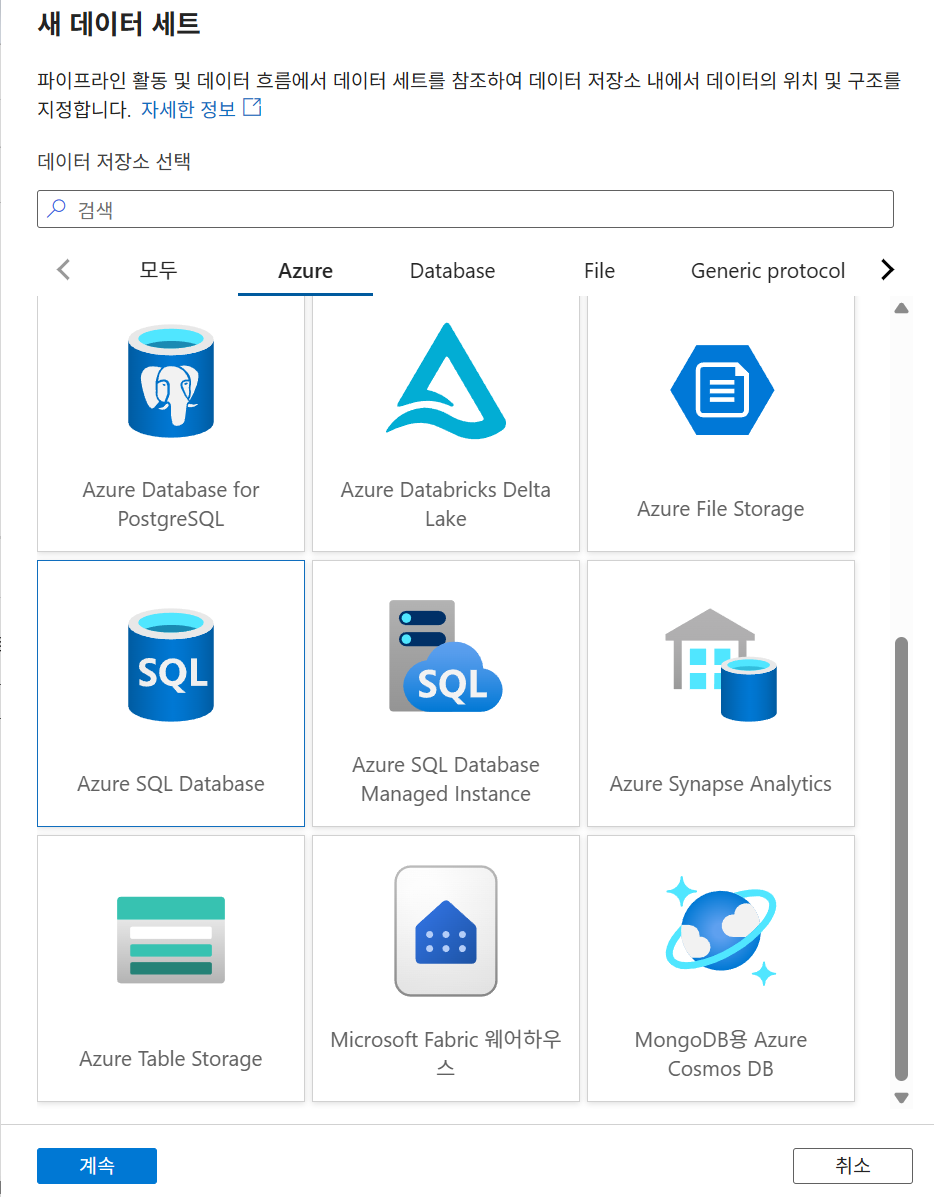
Task: Click the scrollbar up arrow
Action: [x=901, y=308]
